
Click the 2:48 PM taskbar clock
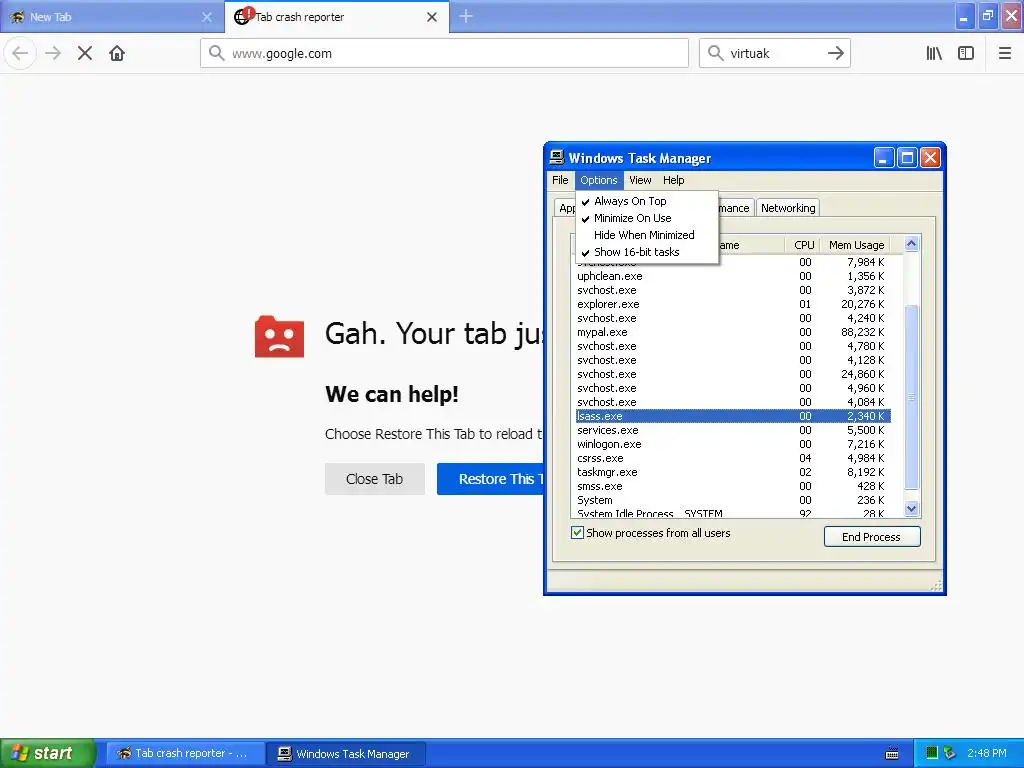987,753
